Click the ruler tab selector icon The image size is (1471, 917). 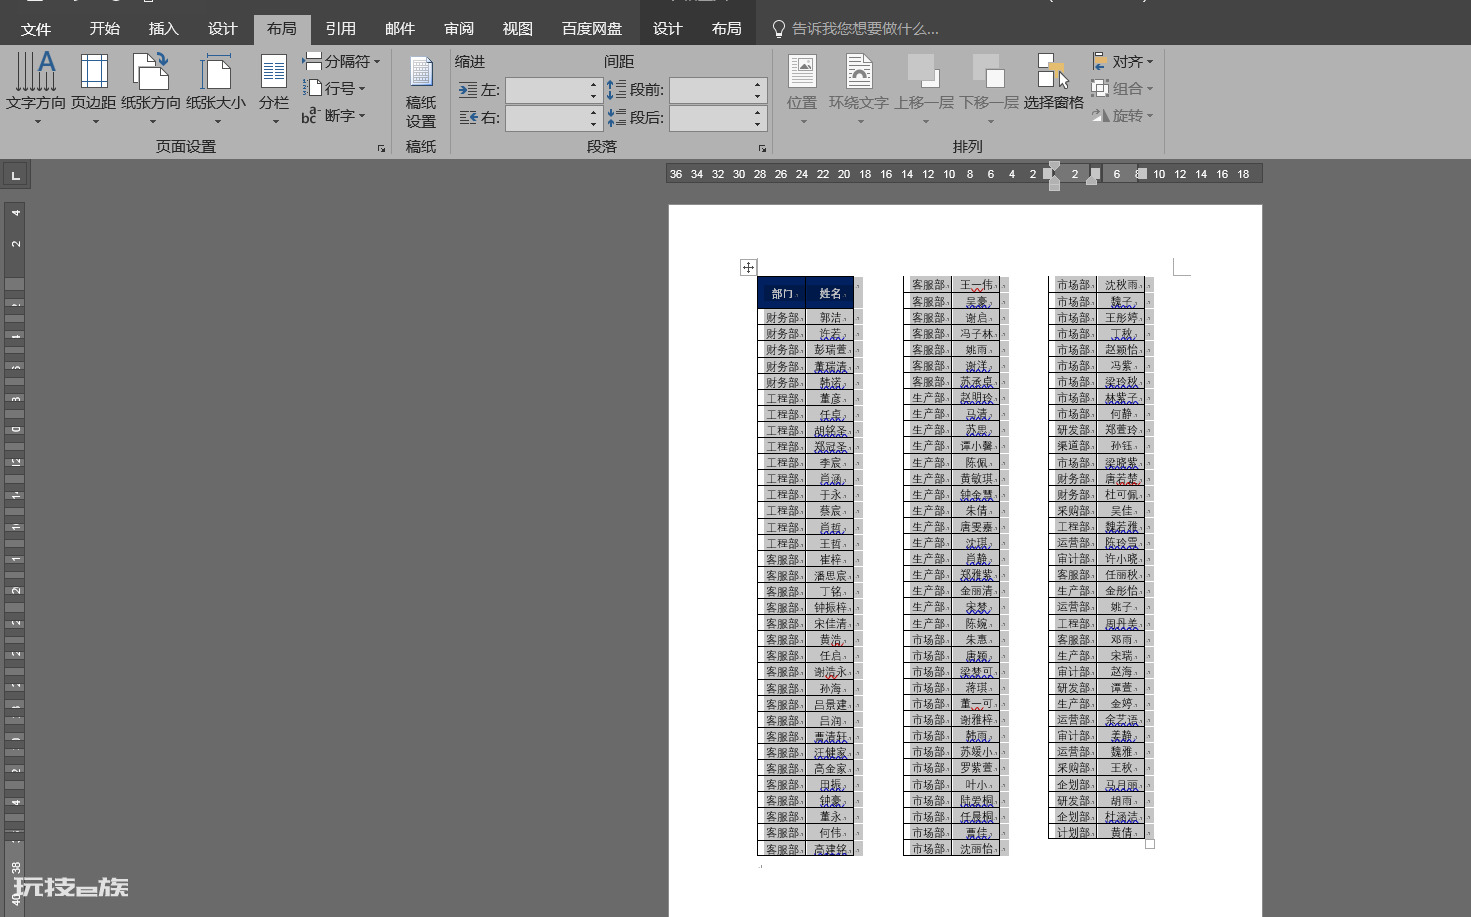(15, 175)
